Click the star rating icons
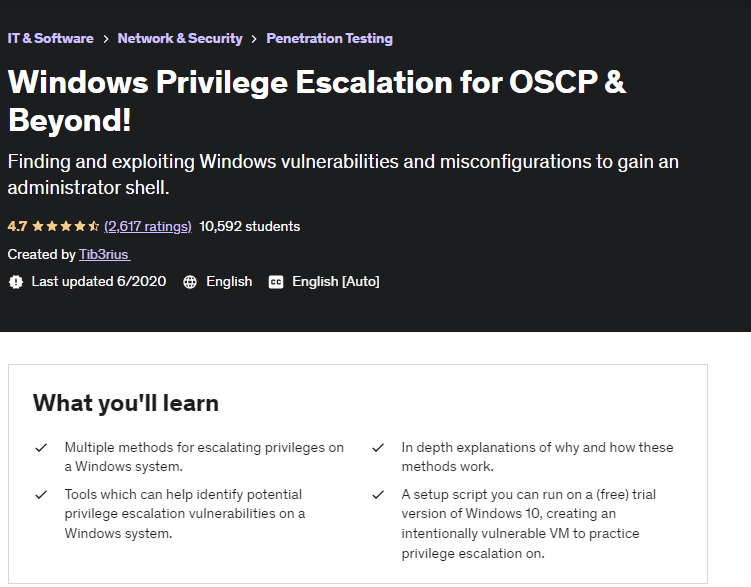This screenshot has height=587, width=751. pos(66,226)
